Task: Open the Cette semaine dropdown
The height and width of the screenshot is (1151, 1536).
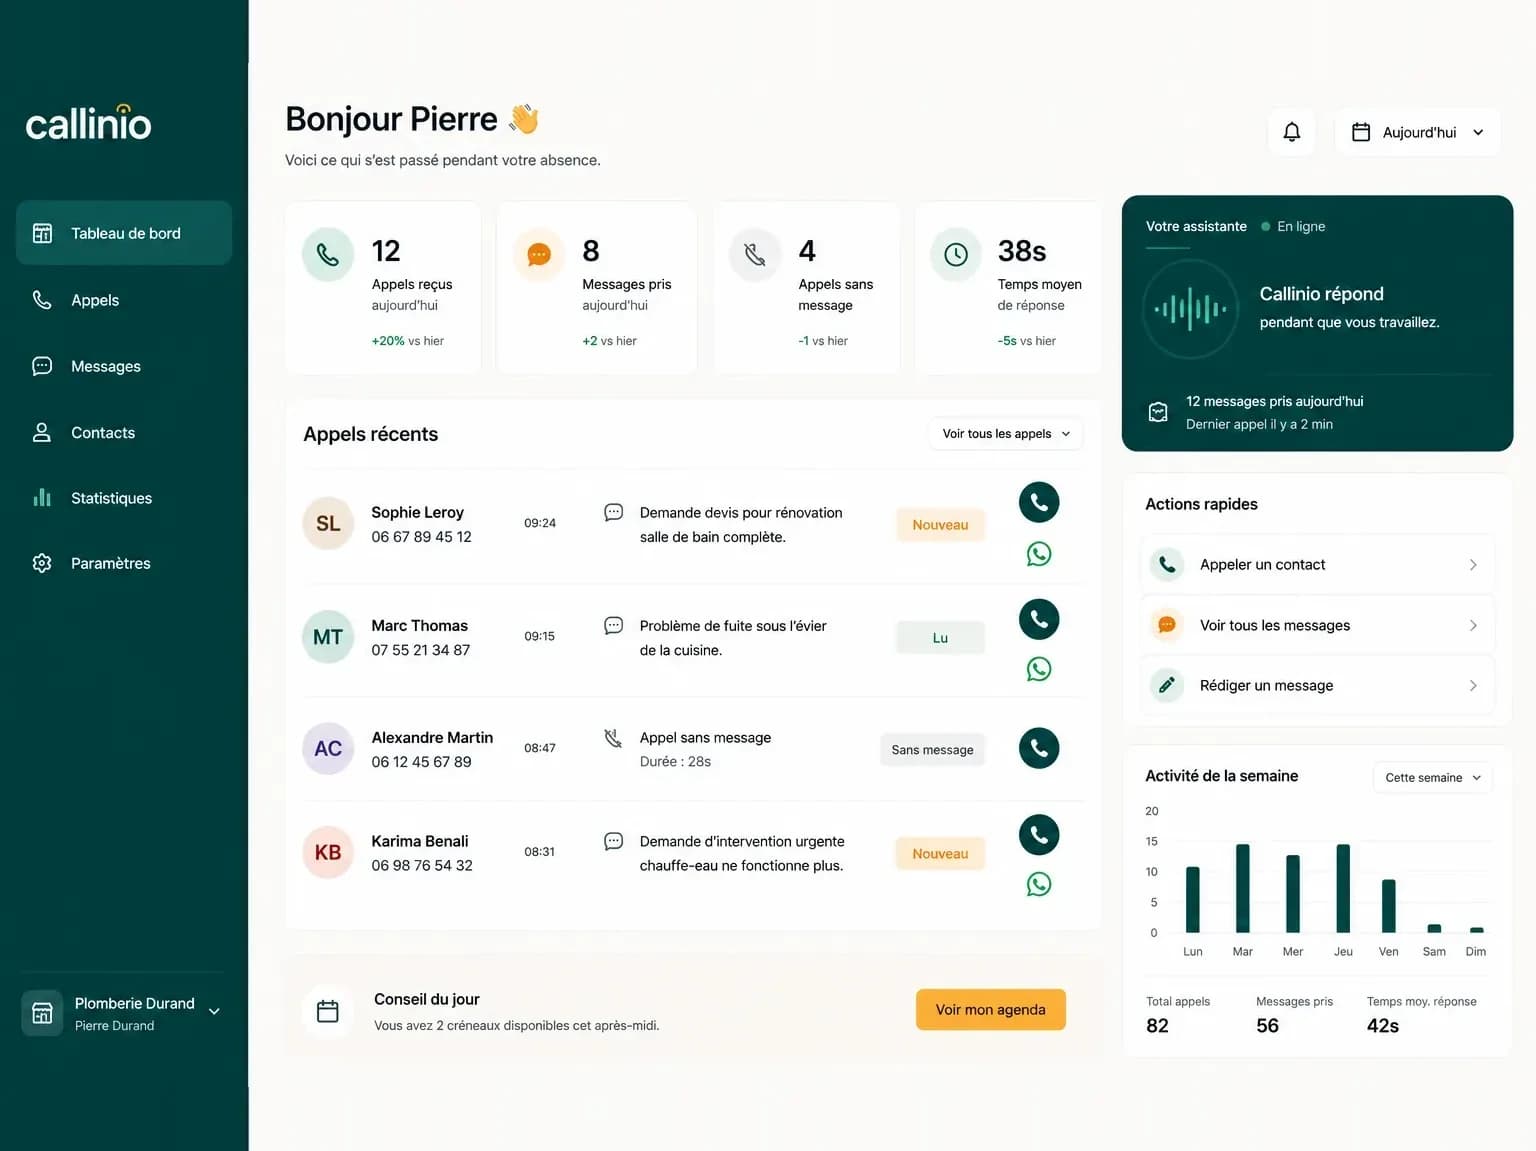Action: click(1432, 777)
